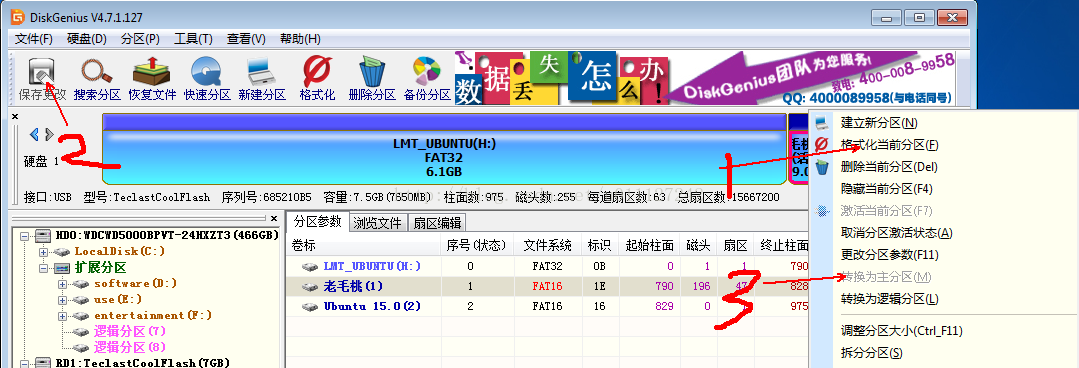Select the LMT_UBUNTU(H:) FAT32 partition bar
The image size is (1079, 368).
click(x=444, y=149)
